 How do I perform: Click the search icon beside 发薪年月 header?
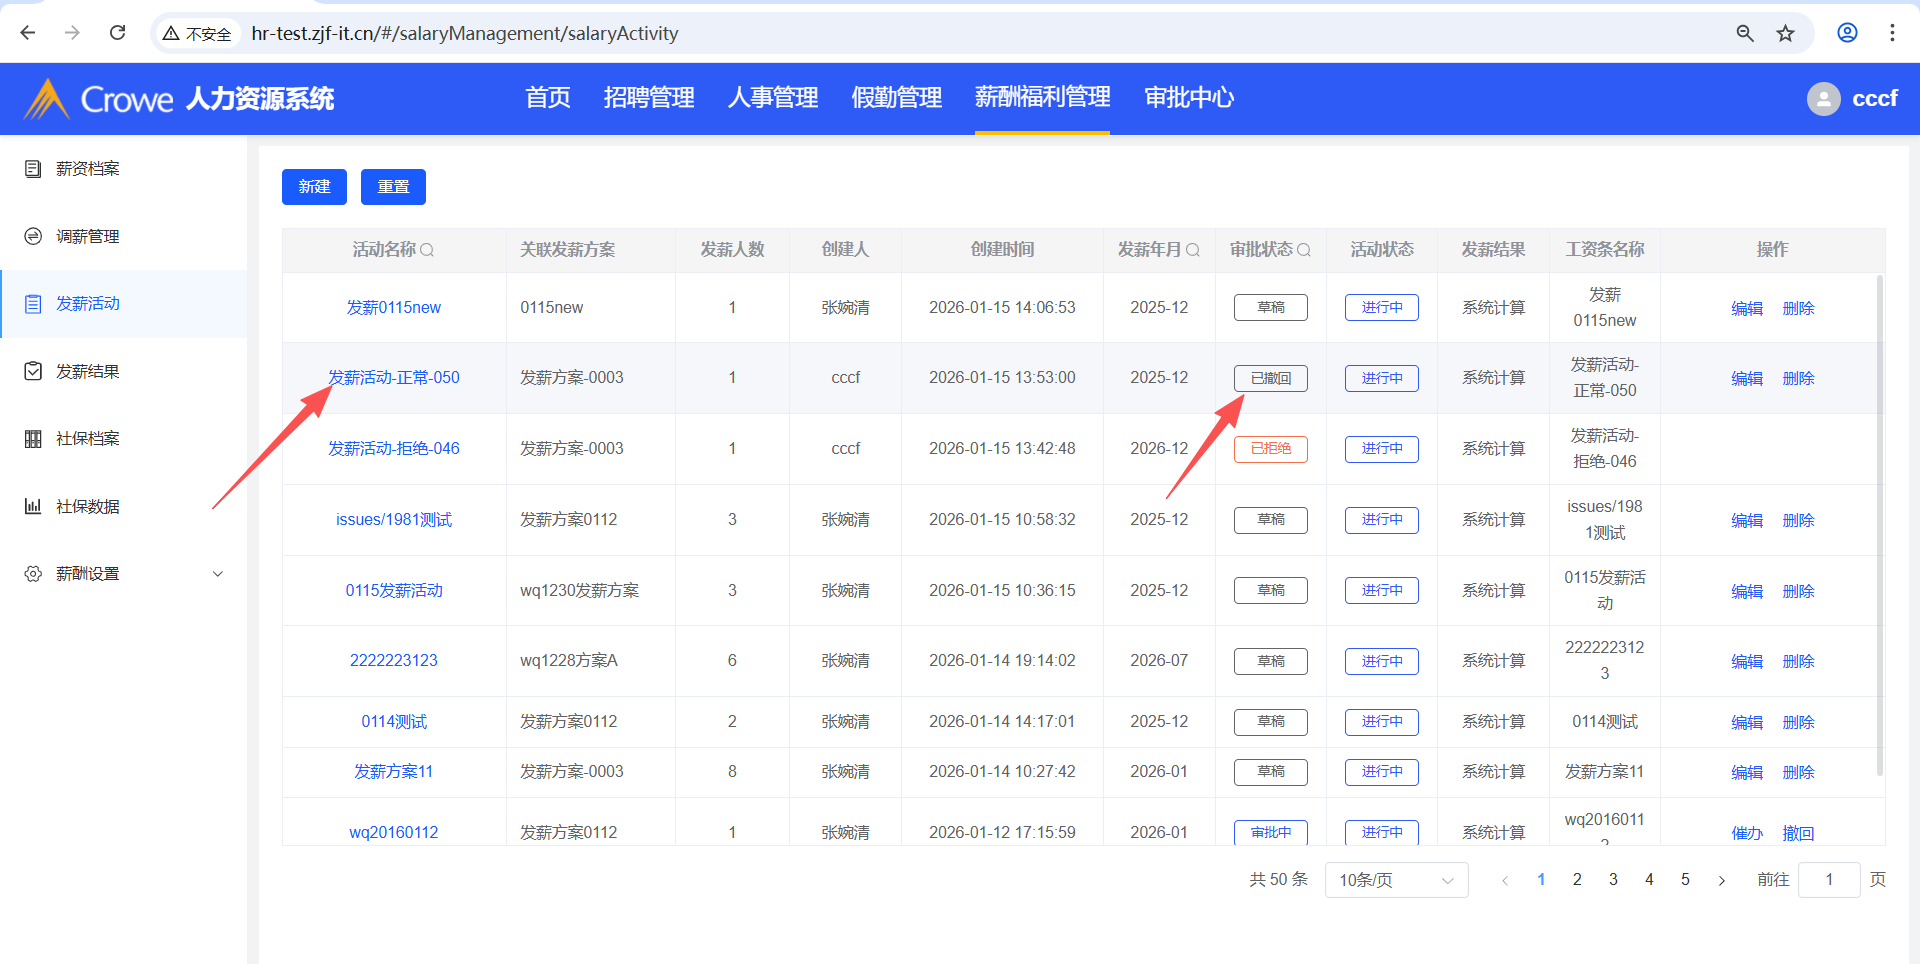coord(1193,250)
